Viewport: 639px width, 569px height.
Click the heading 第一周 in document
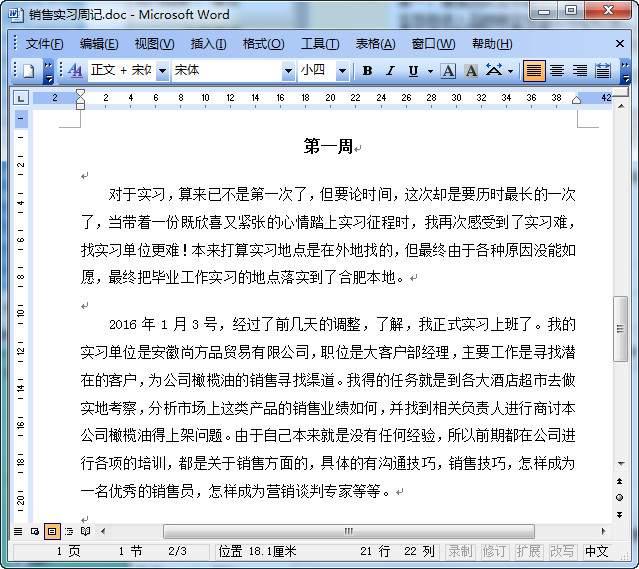coord(328,146)
